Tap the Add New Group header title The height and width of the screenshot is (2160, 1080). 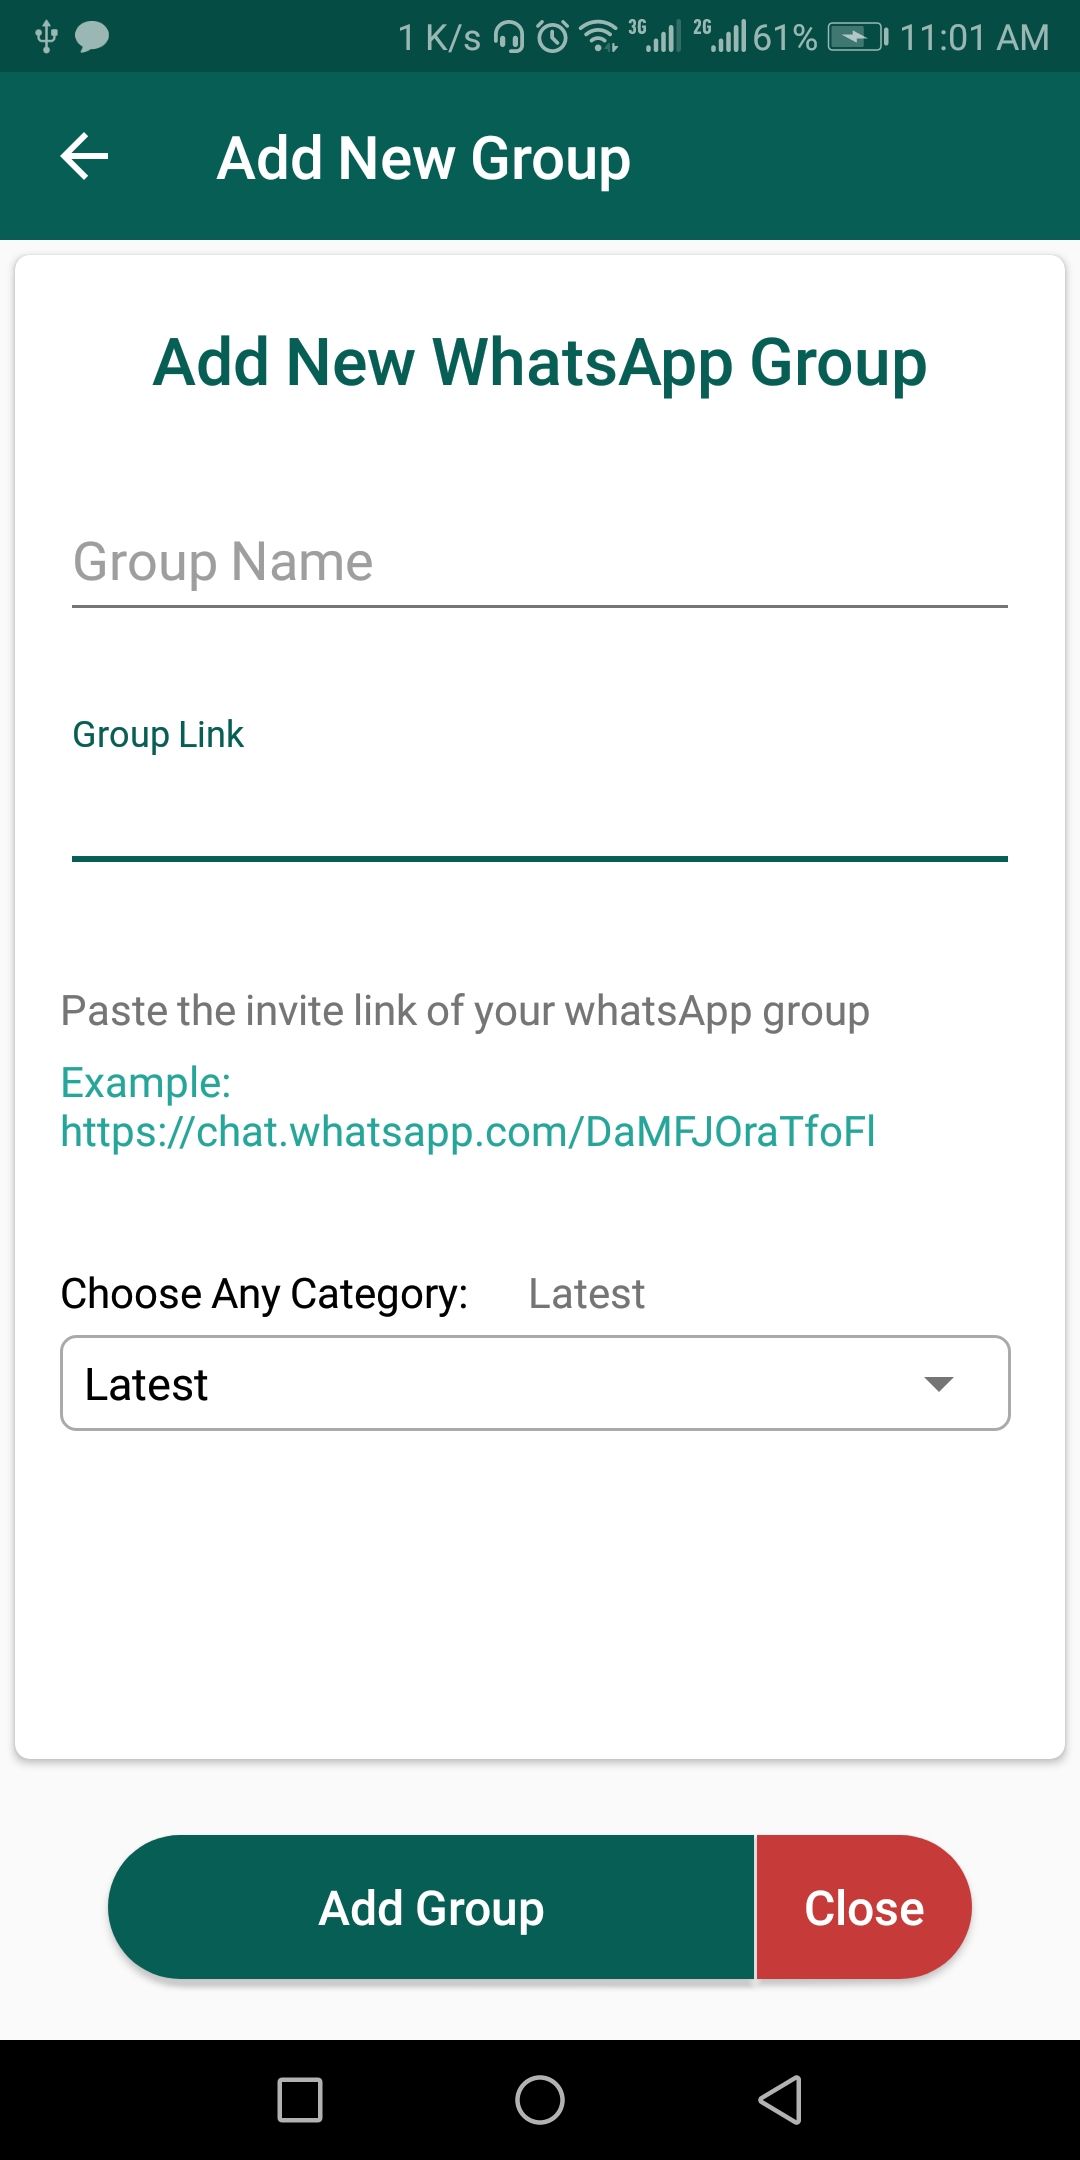(424, 158)
